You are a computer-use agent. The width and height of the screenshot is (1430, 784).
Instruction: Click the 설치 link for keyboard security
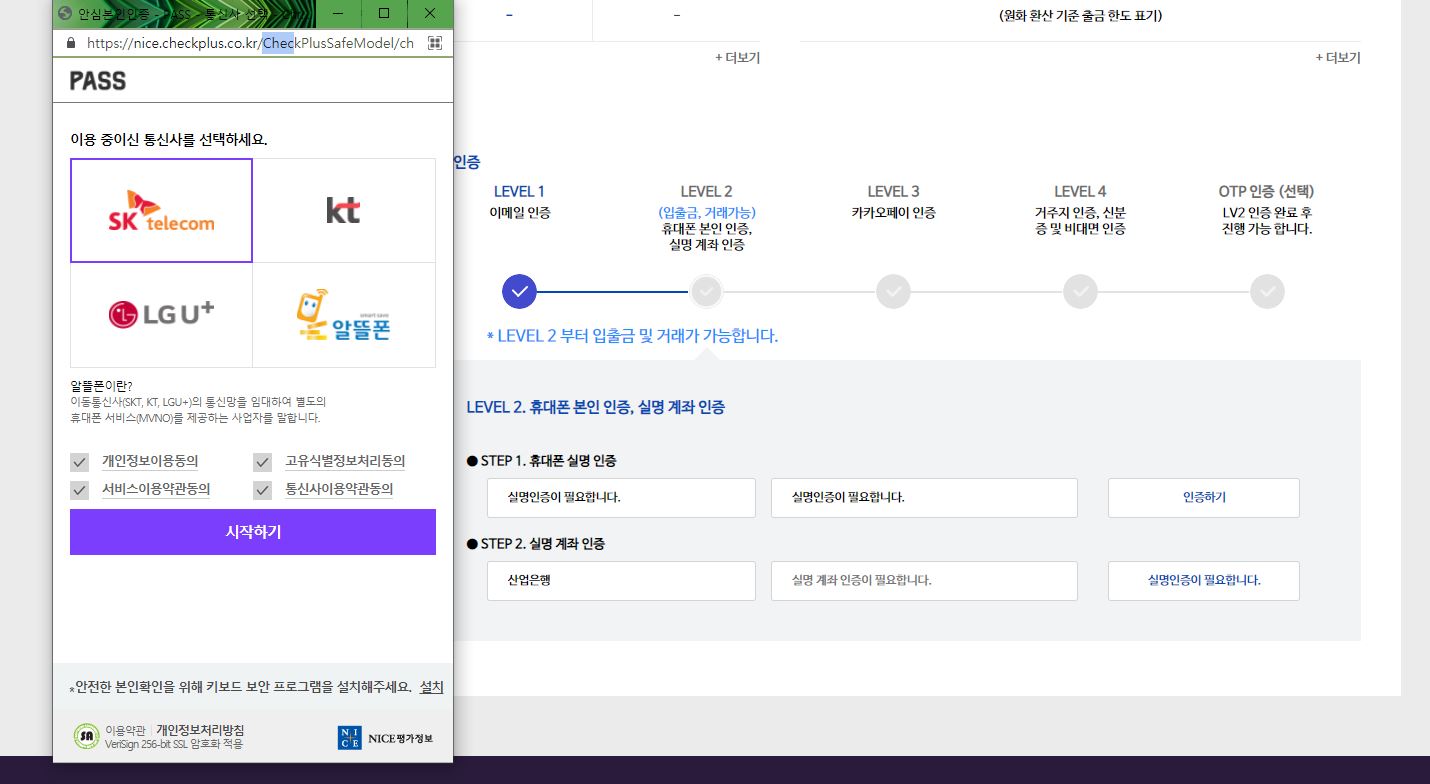[431, 687]
